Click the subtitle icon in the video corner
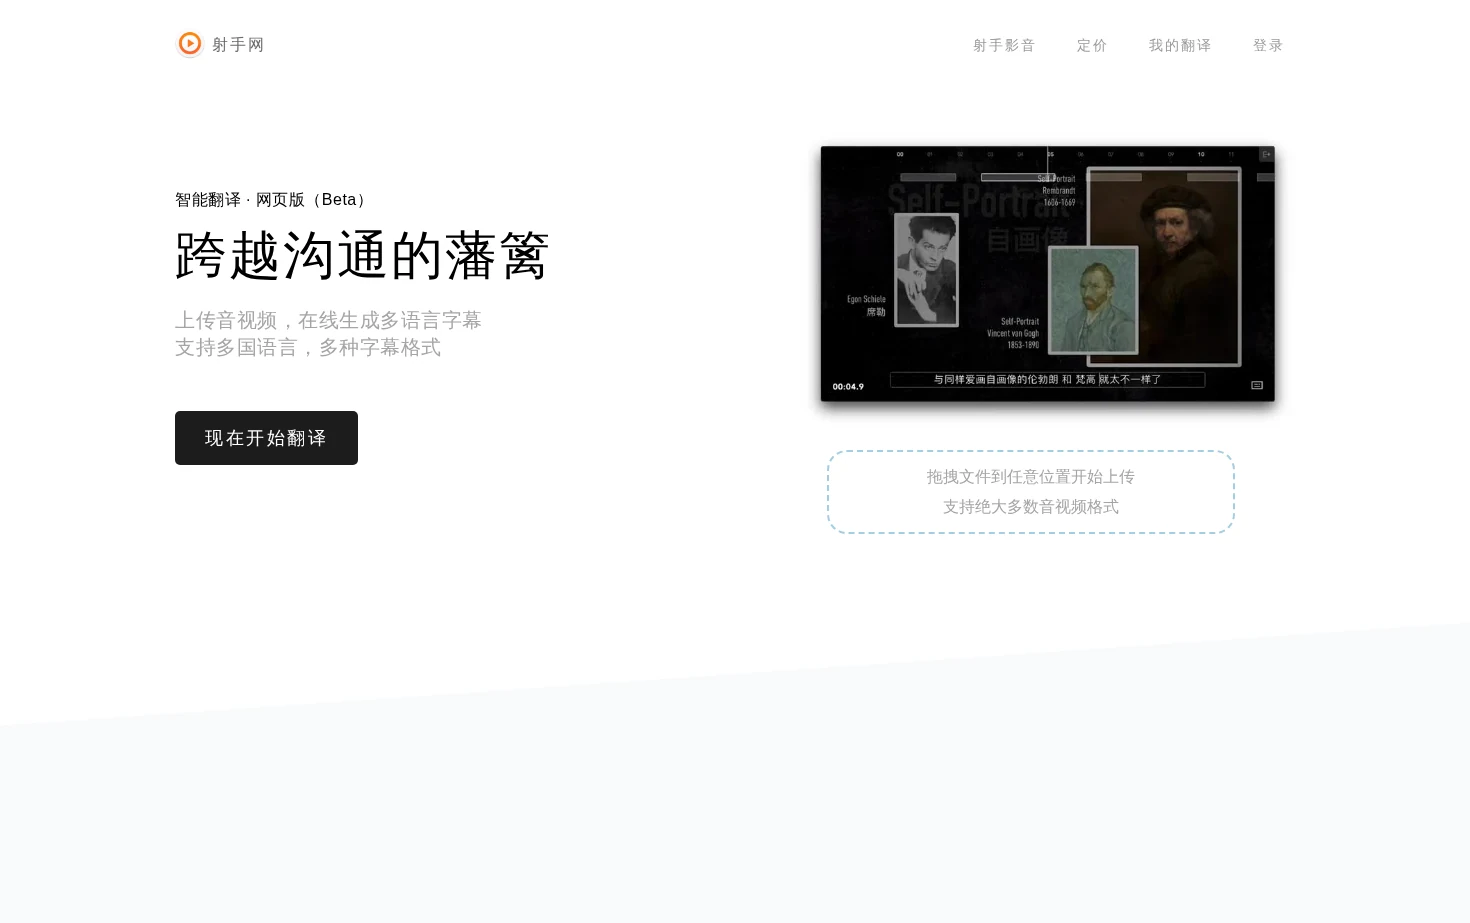 tap(1257, 385)
